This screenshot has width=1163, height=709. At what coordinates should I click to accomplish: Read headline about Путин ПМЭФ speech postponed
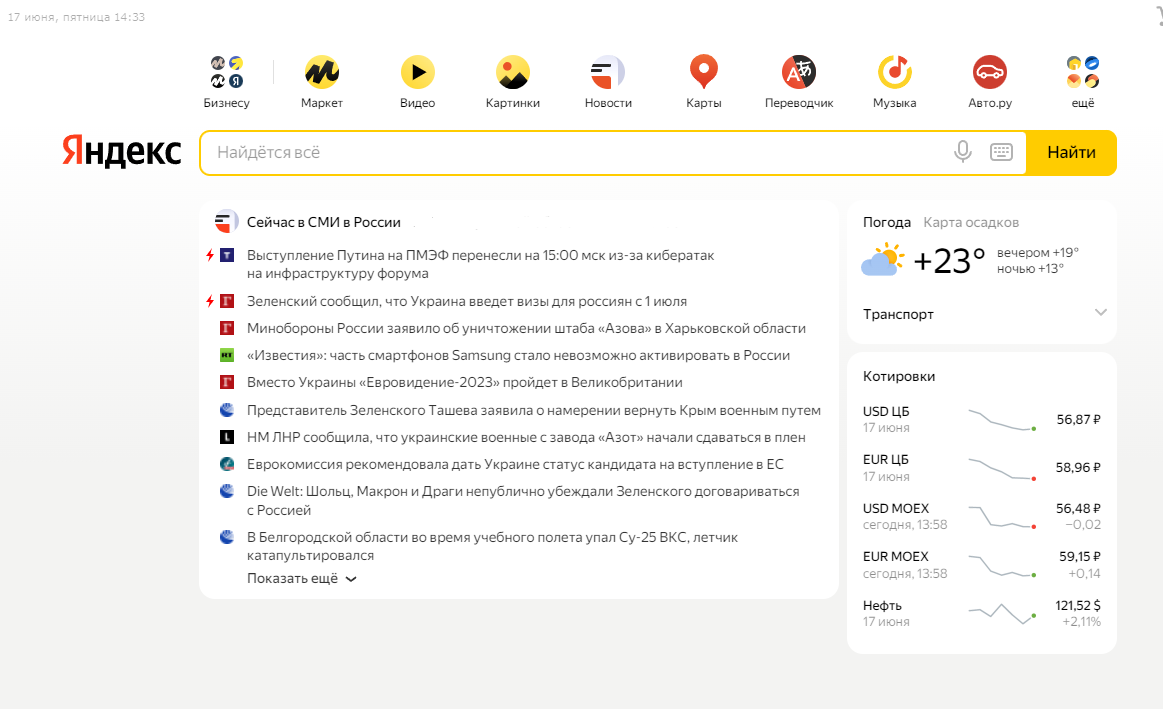(x=481, y=264)
